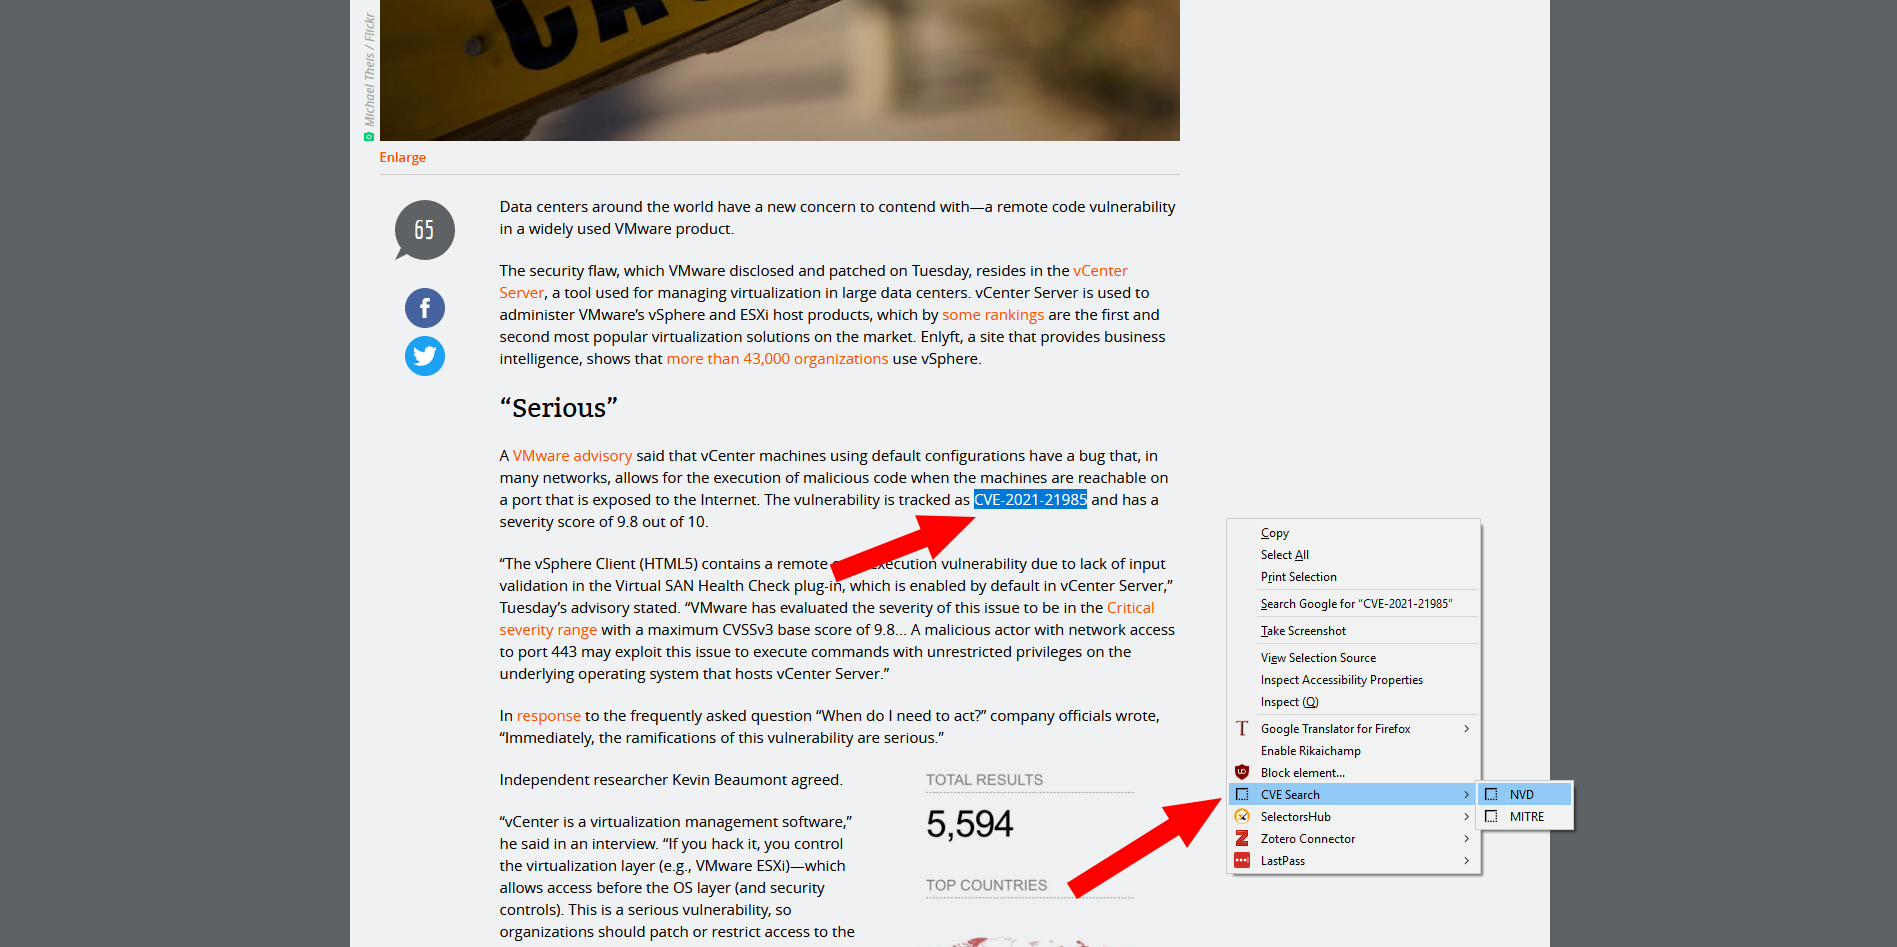1897x947 pixels.
Task: Click the uBlock shield icon
Action: click(x=1242, y=773)
